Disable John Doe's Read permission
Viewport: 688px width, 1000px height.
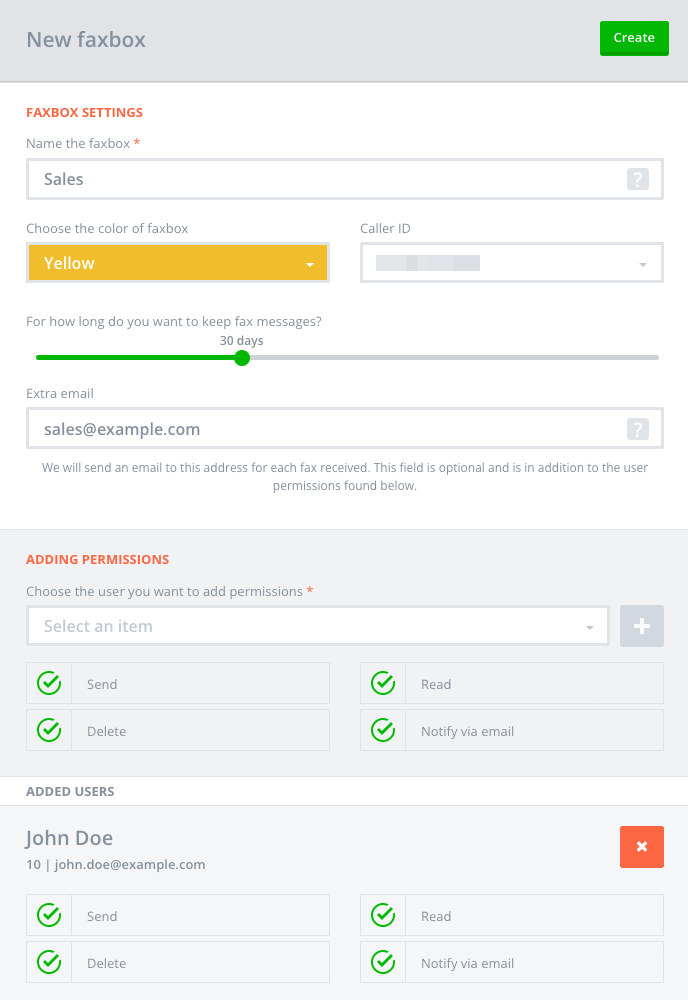click(383, 916)
